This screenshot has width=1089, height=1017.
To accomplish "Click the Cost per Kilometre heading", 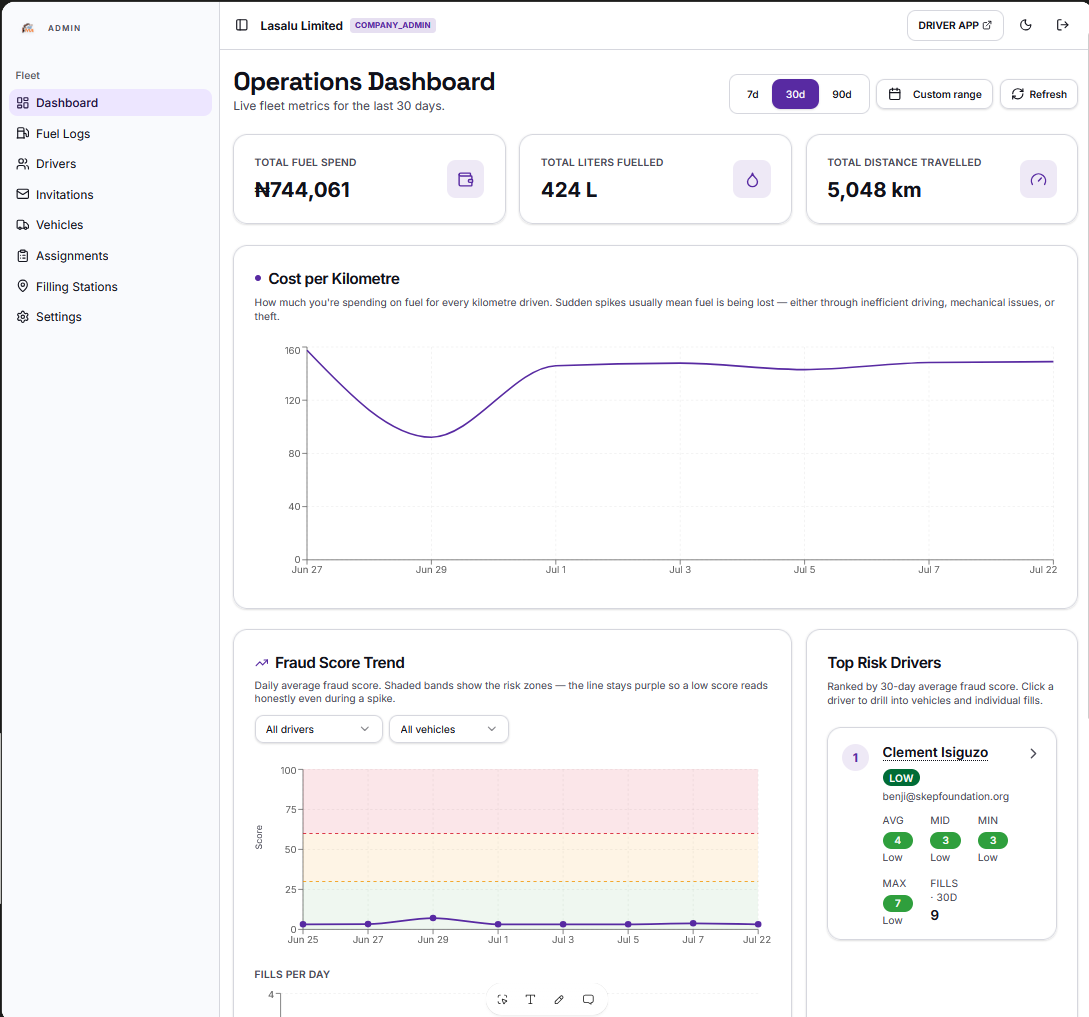I will 333,279.
